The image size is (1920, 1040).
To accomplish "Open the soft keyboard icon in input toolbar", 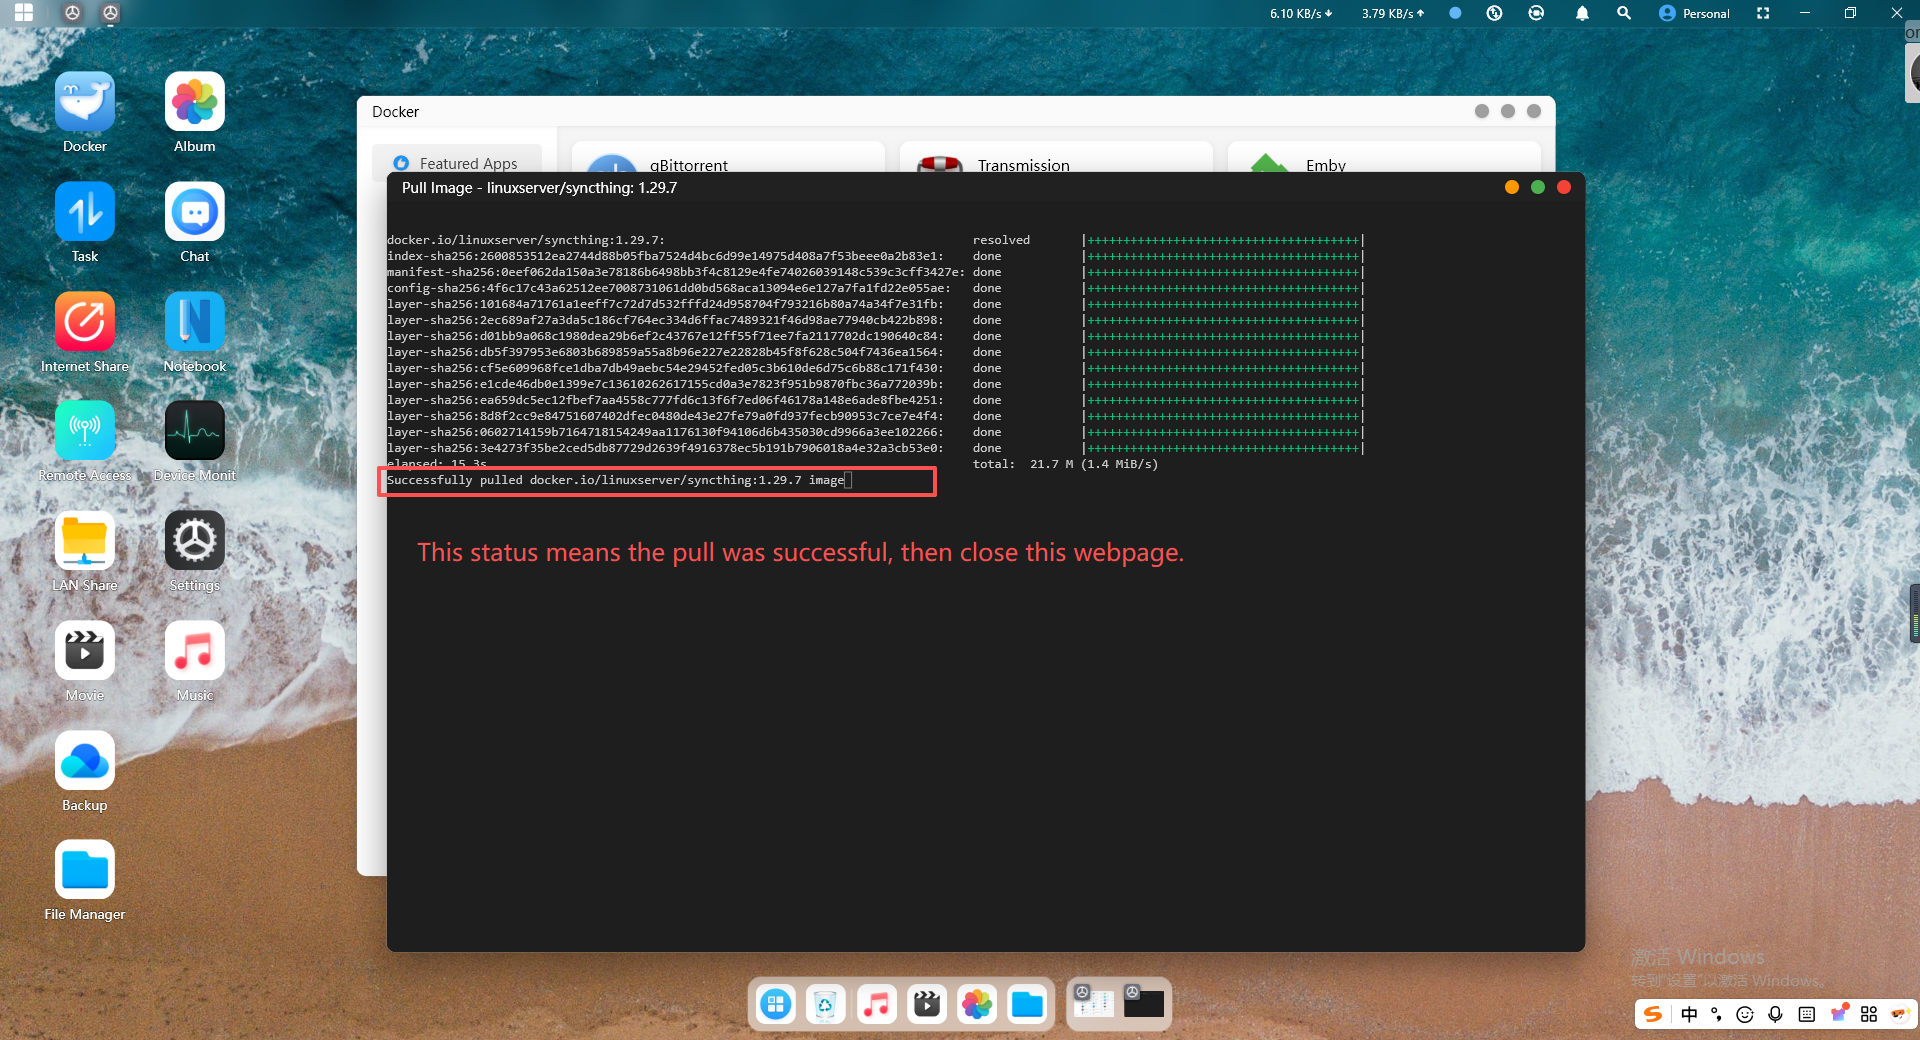I will coord(1806,1014).
